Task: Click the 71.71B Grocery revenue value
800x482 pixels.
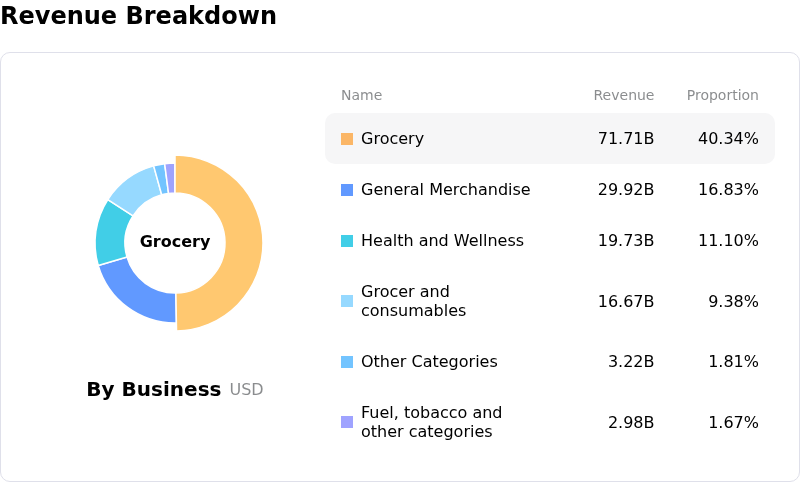Action: 625,139
